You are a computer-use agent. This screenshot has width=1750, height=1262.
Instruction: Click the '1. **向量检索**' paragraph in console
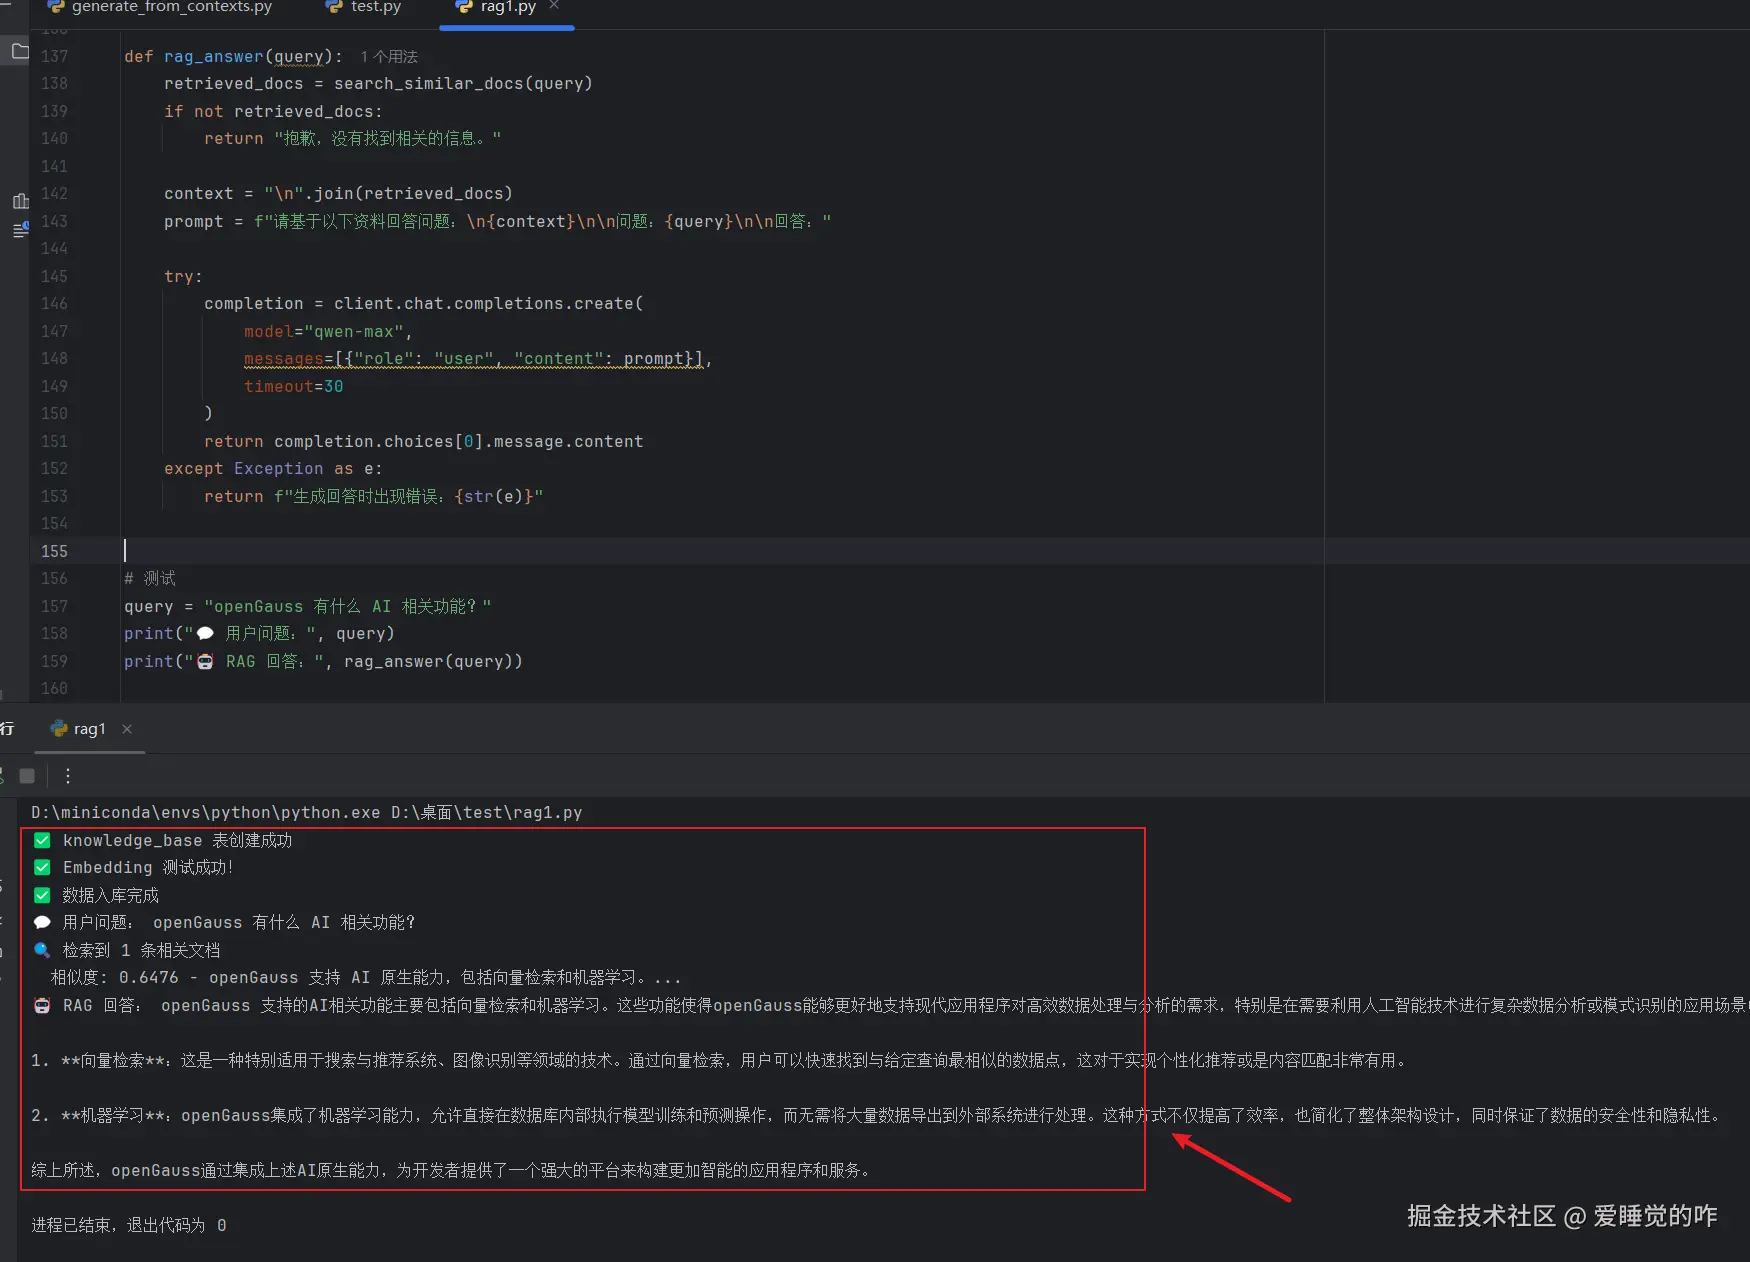point(719,1061)
